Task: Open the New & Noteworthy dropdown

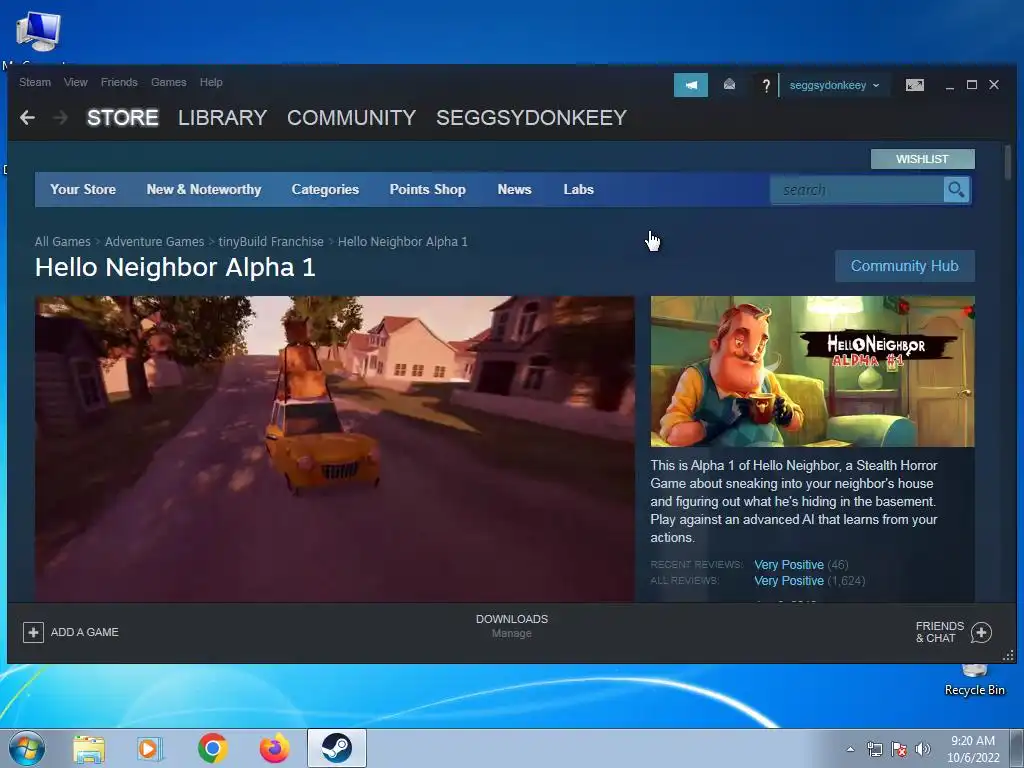Action: click(x=204, y=189)
